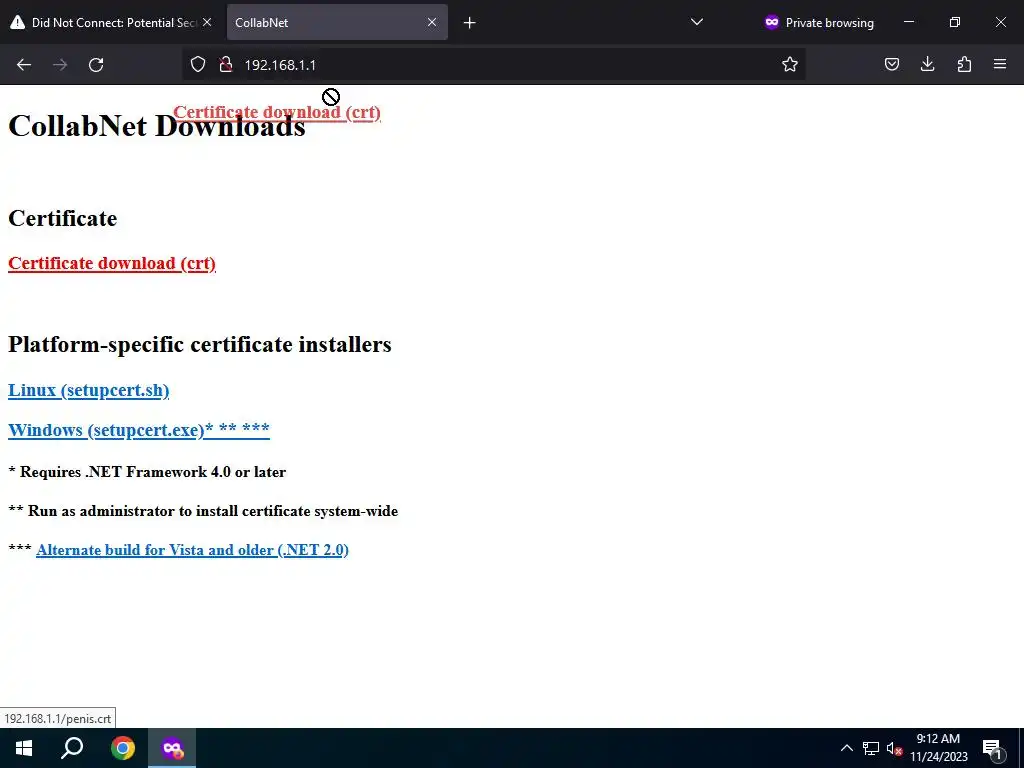Open the notification action center
Screen dimensions: 1024x768
(991, 748)
